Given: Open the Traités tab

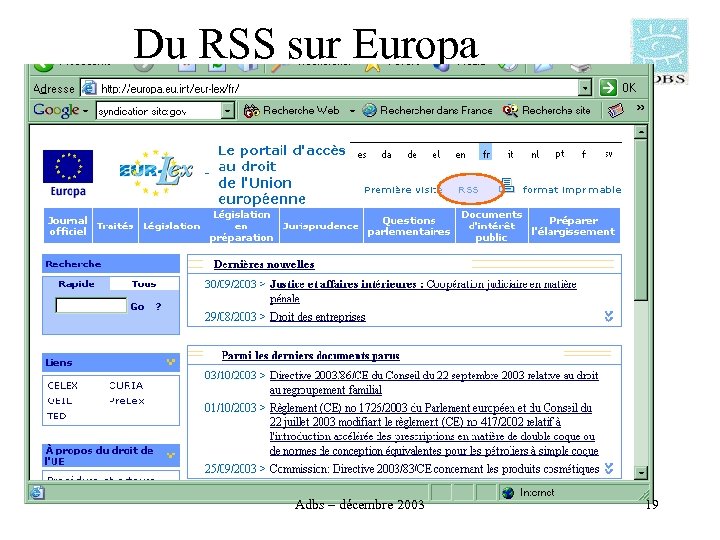Looking at the screenshot, I should coord(115,225).
